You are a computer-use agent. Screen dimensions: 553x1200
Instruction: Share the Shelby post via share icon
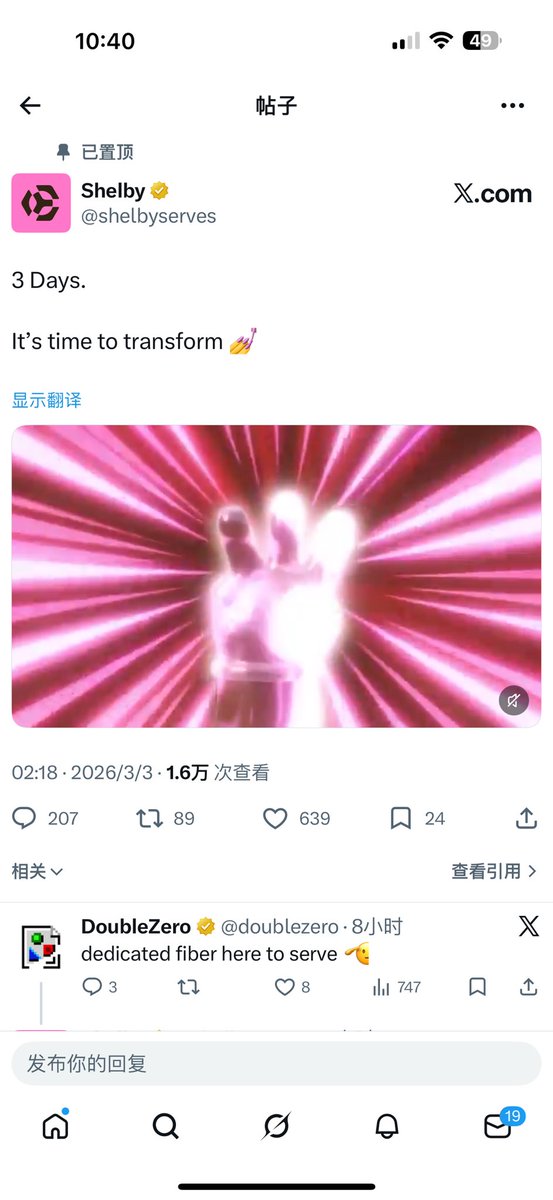pos(526,818)
